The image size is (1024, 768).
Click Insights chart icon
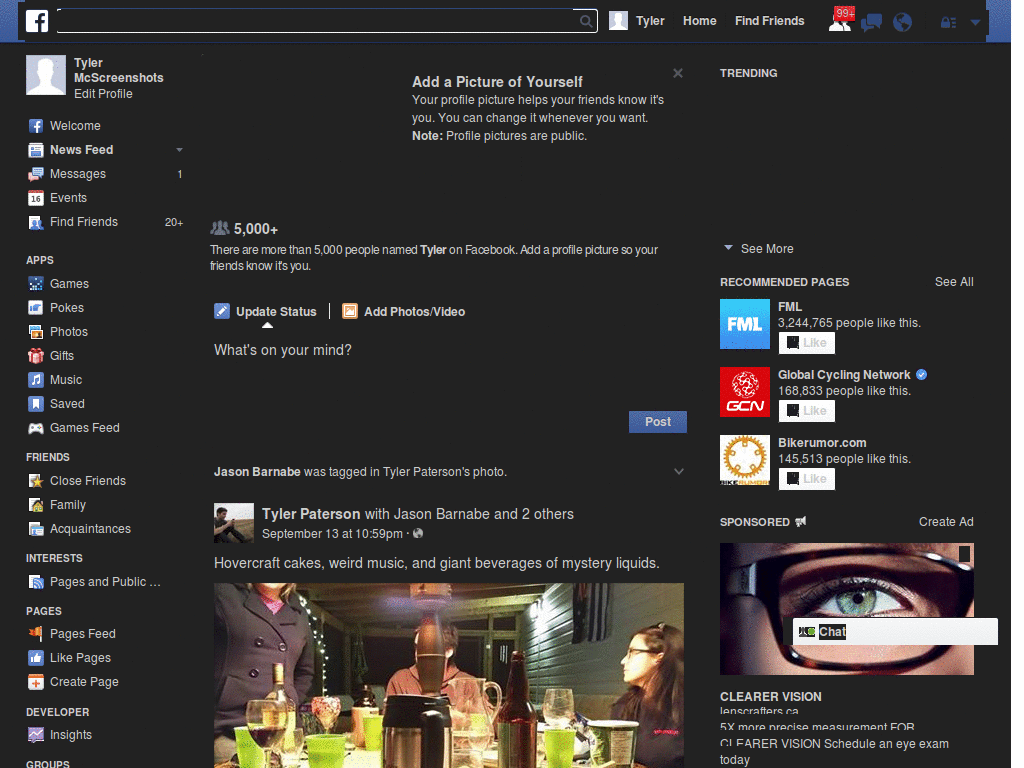[36, 735]
